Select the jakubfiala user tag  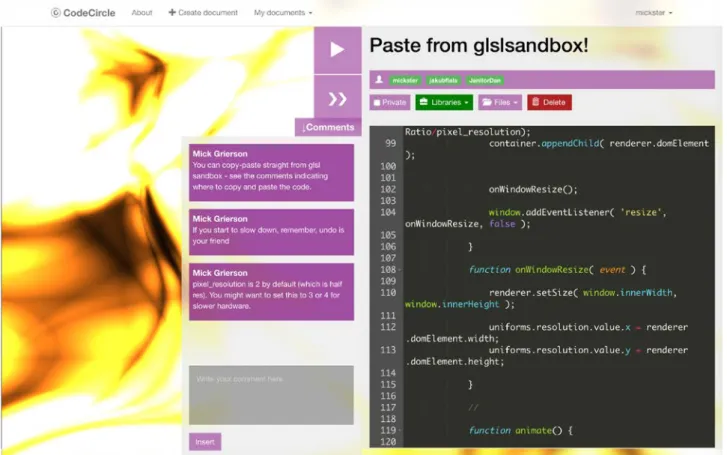click(443, 80)
